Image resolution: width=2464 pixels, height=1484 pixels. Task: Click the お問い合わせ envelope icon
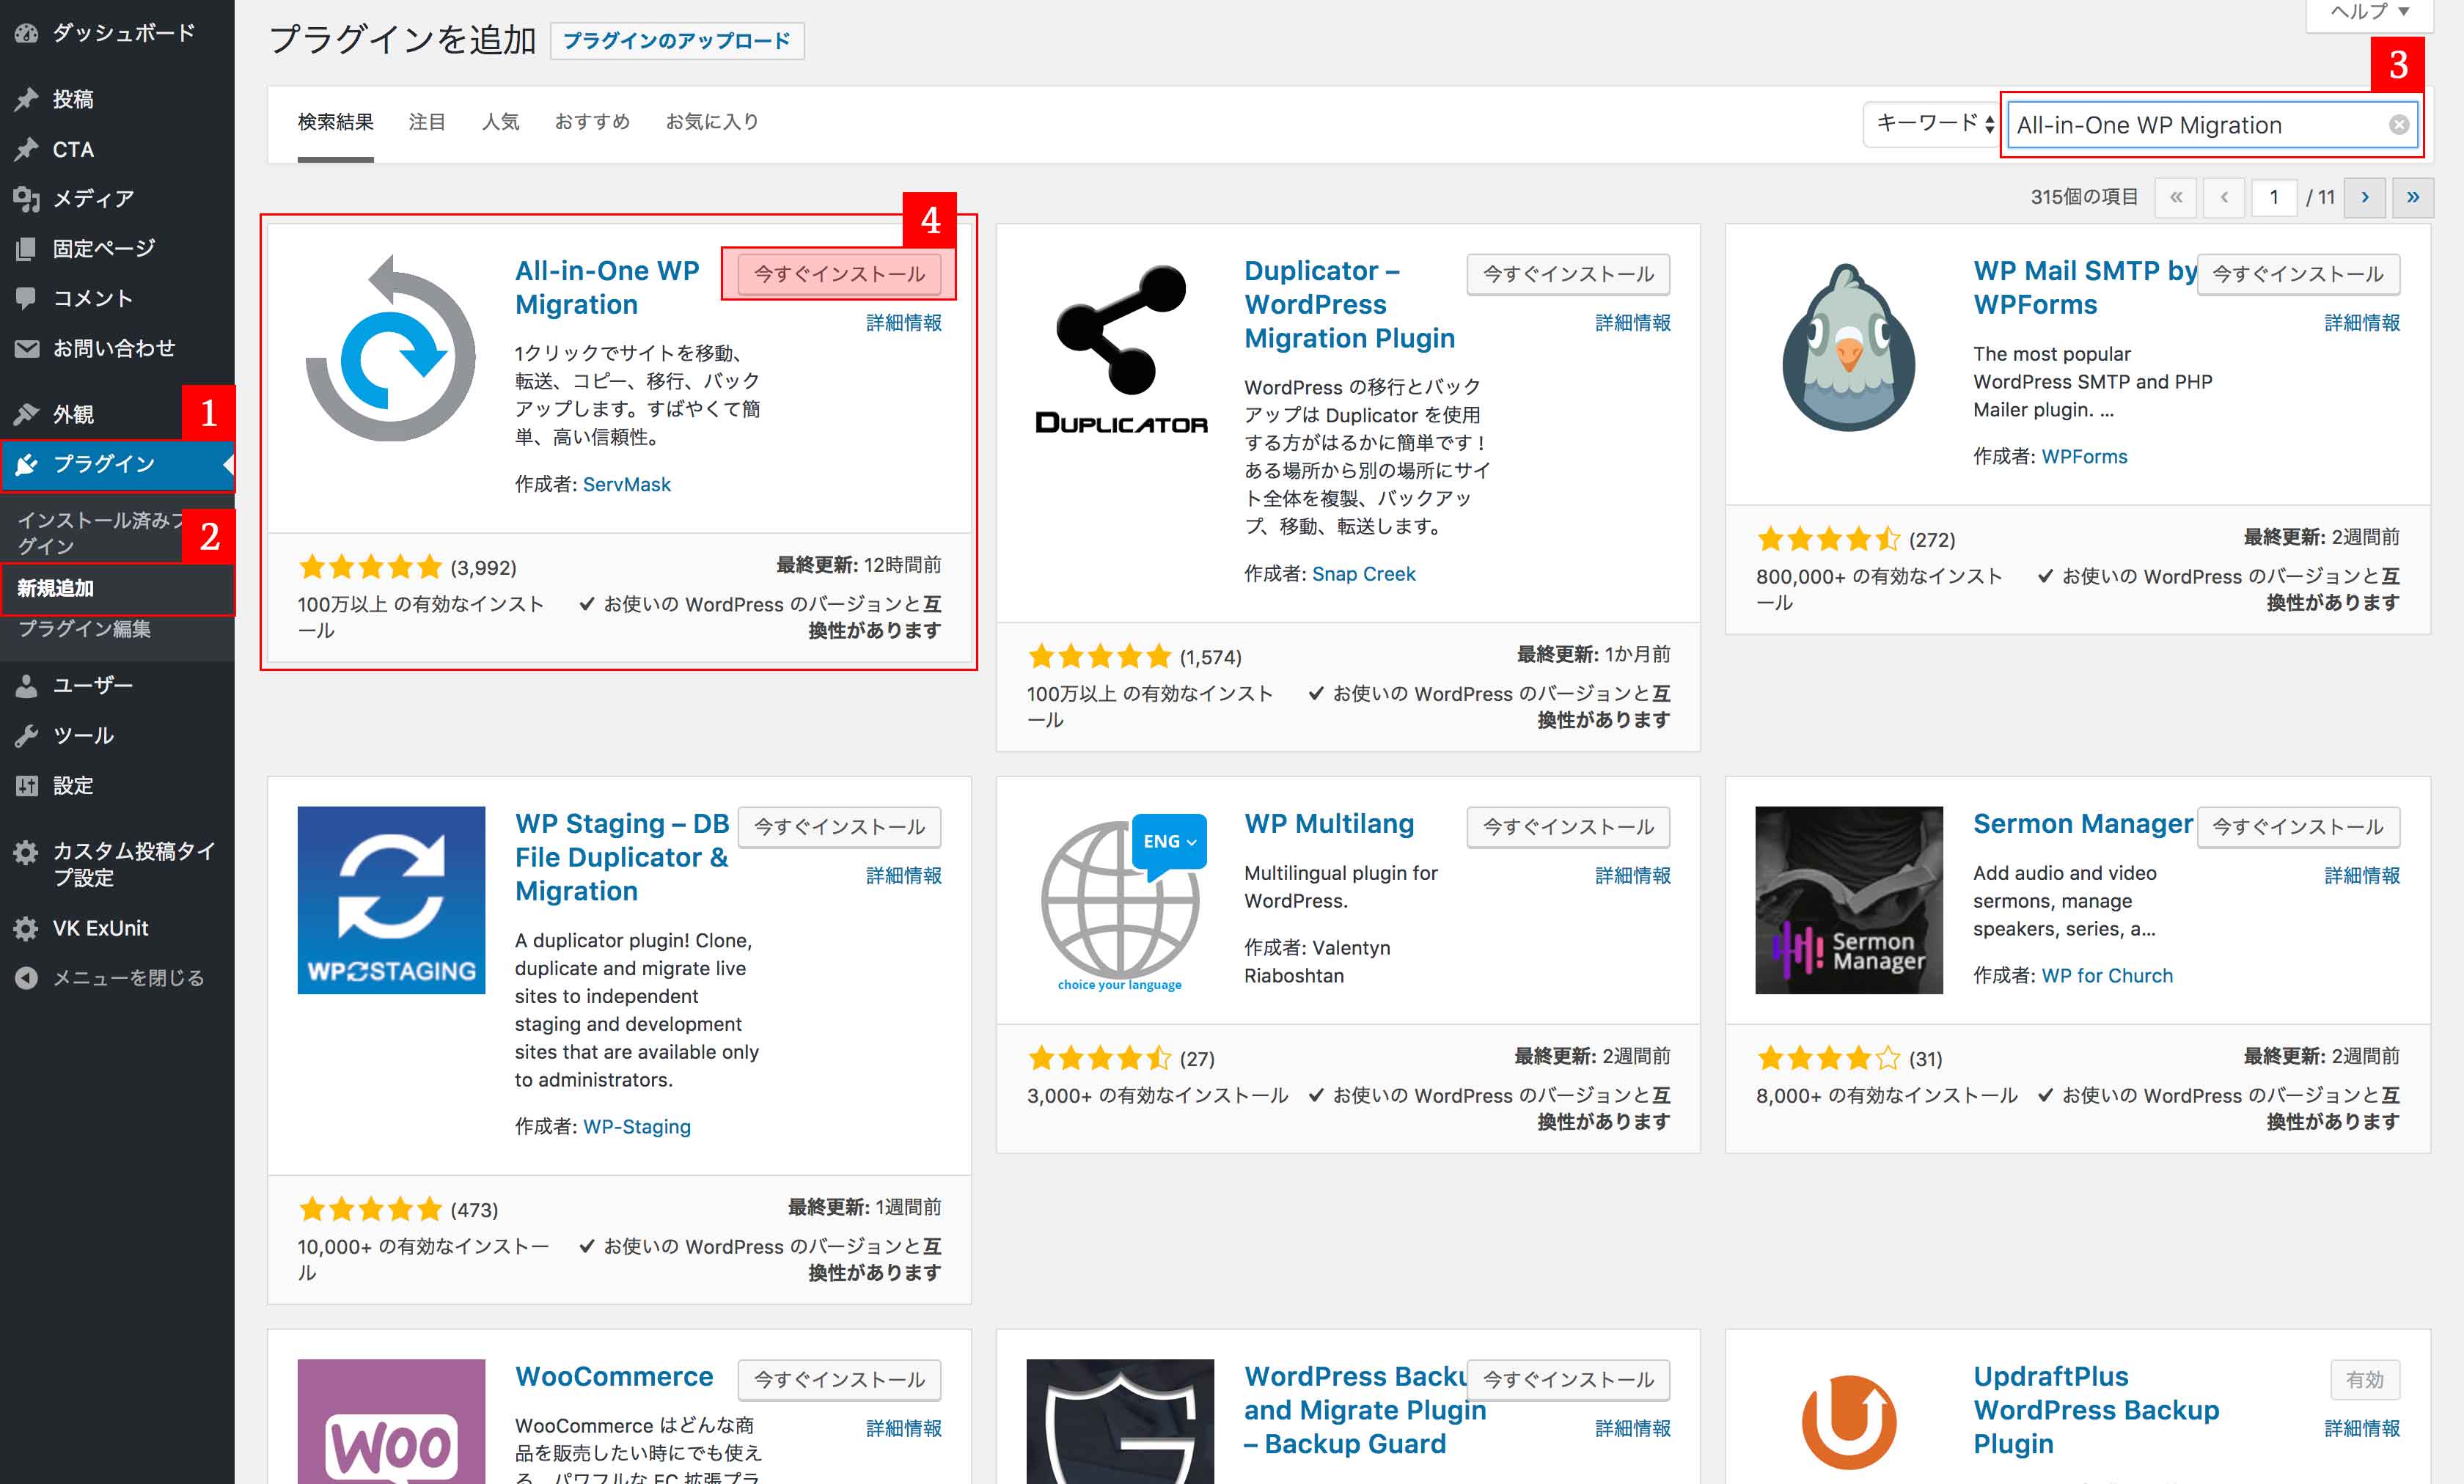click(26, 348)
